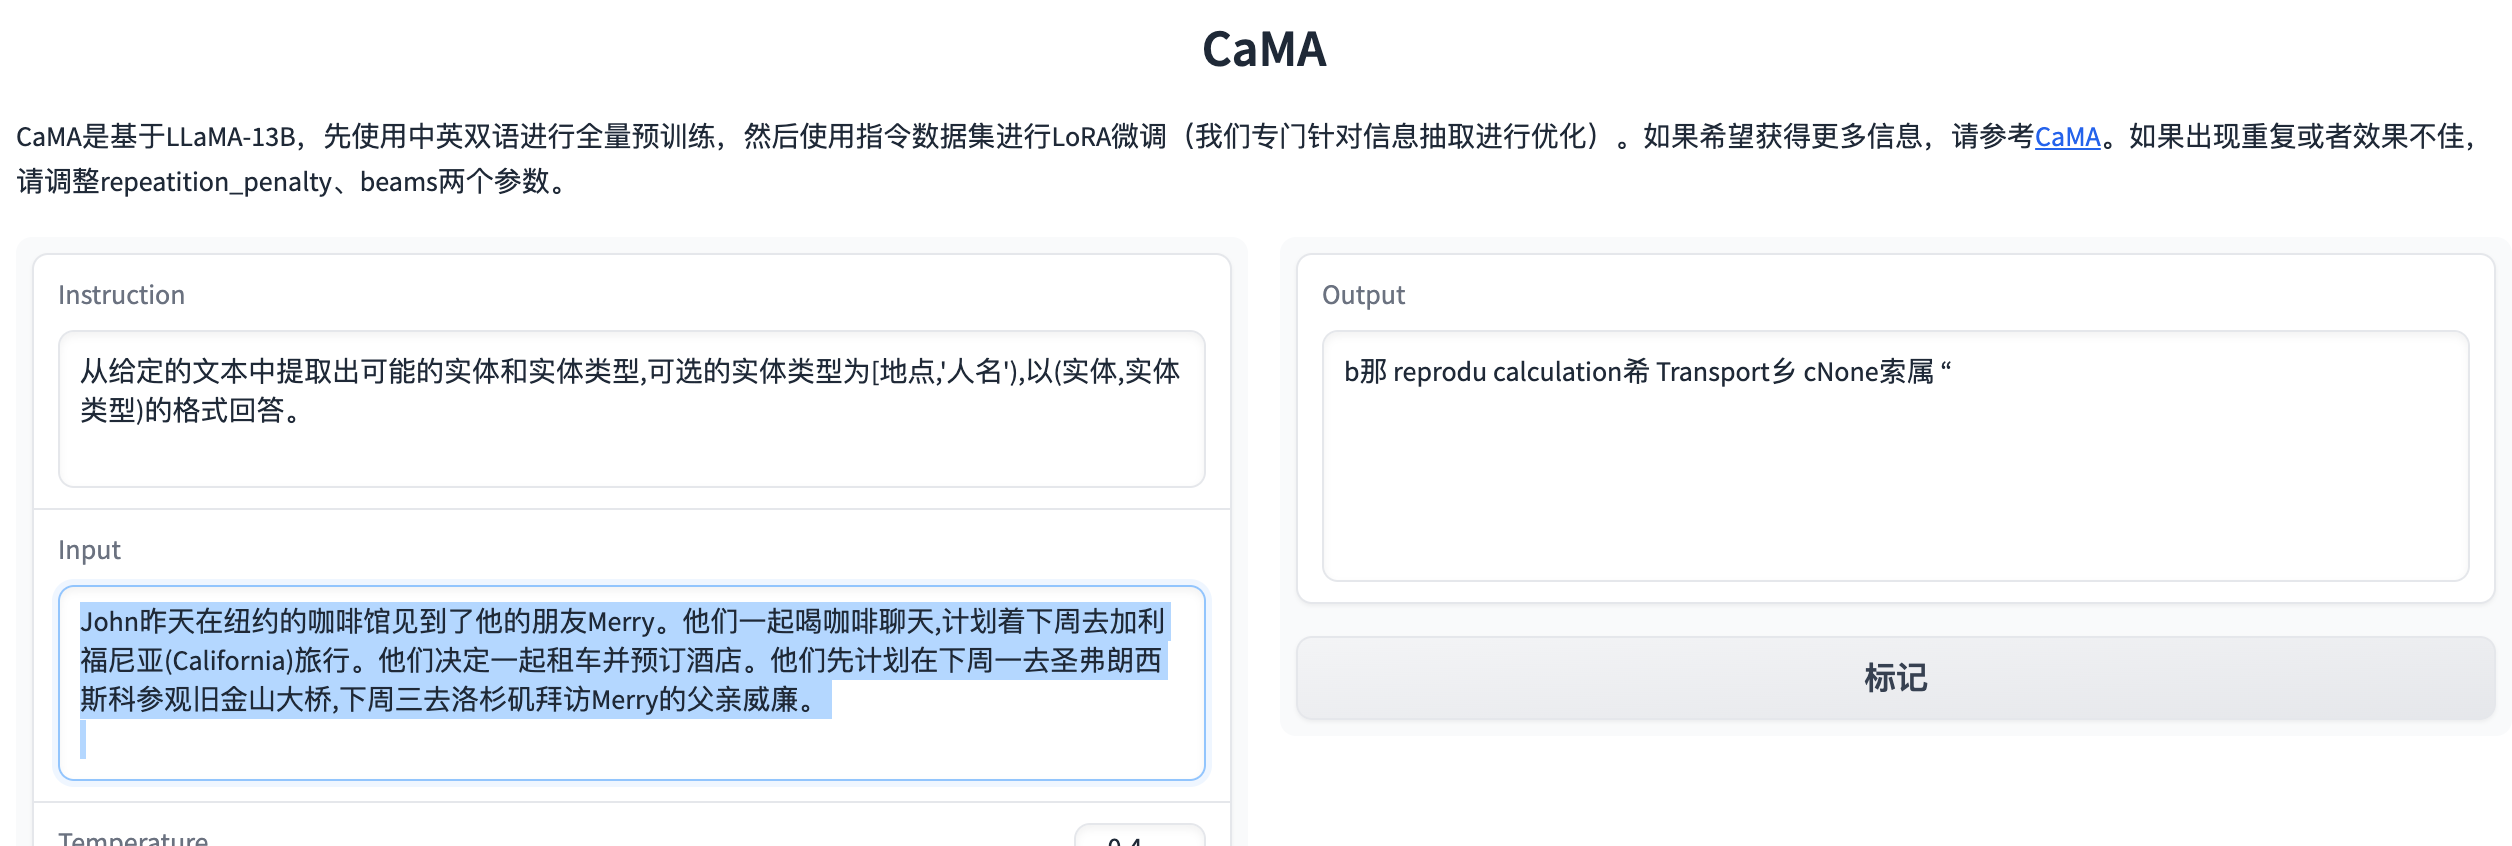Select the Instruction panel label
2512x846 pixels.
122,295
